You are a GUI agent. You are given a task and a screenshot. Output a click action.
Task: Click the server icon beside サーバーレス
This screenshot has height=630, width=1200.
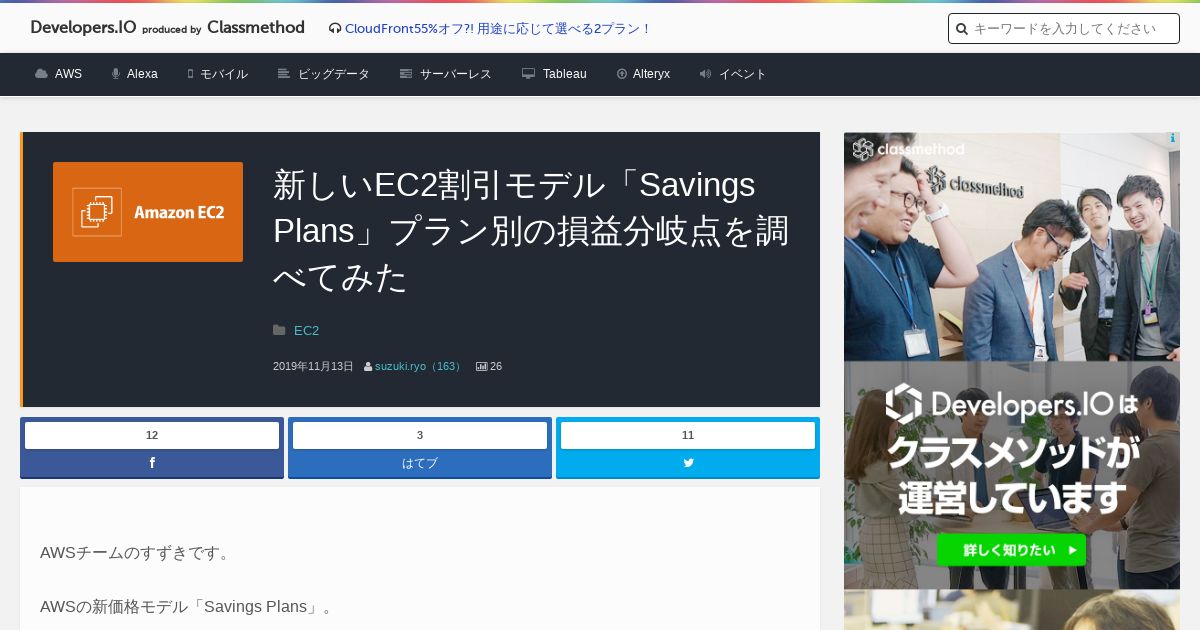(406, 74)
